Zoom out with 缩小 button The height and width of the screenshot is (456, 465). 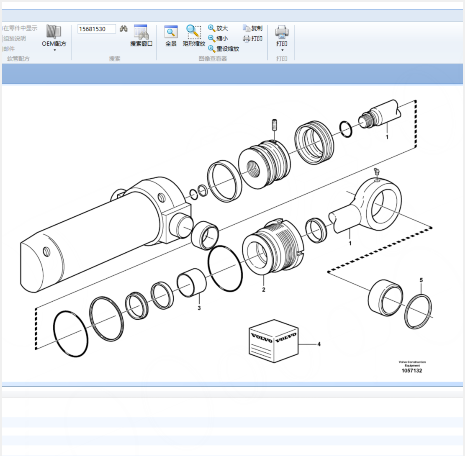click(x=218, y=38)
